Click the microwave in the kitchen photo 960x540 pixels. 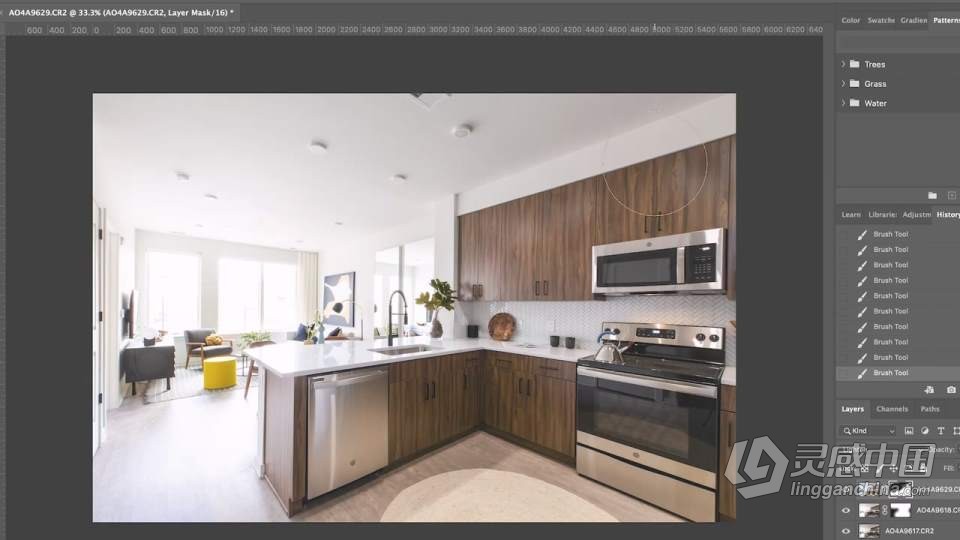point(659,262)
